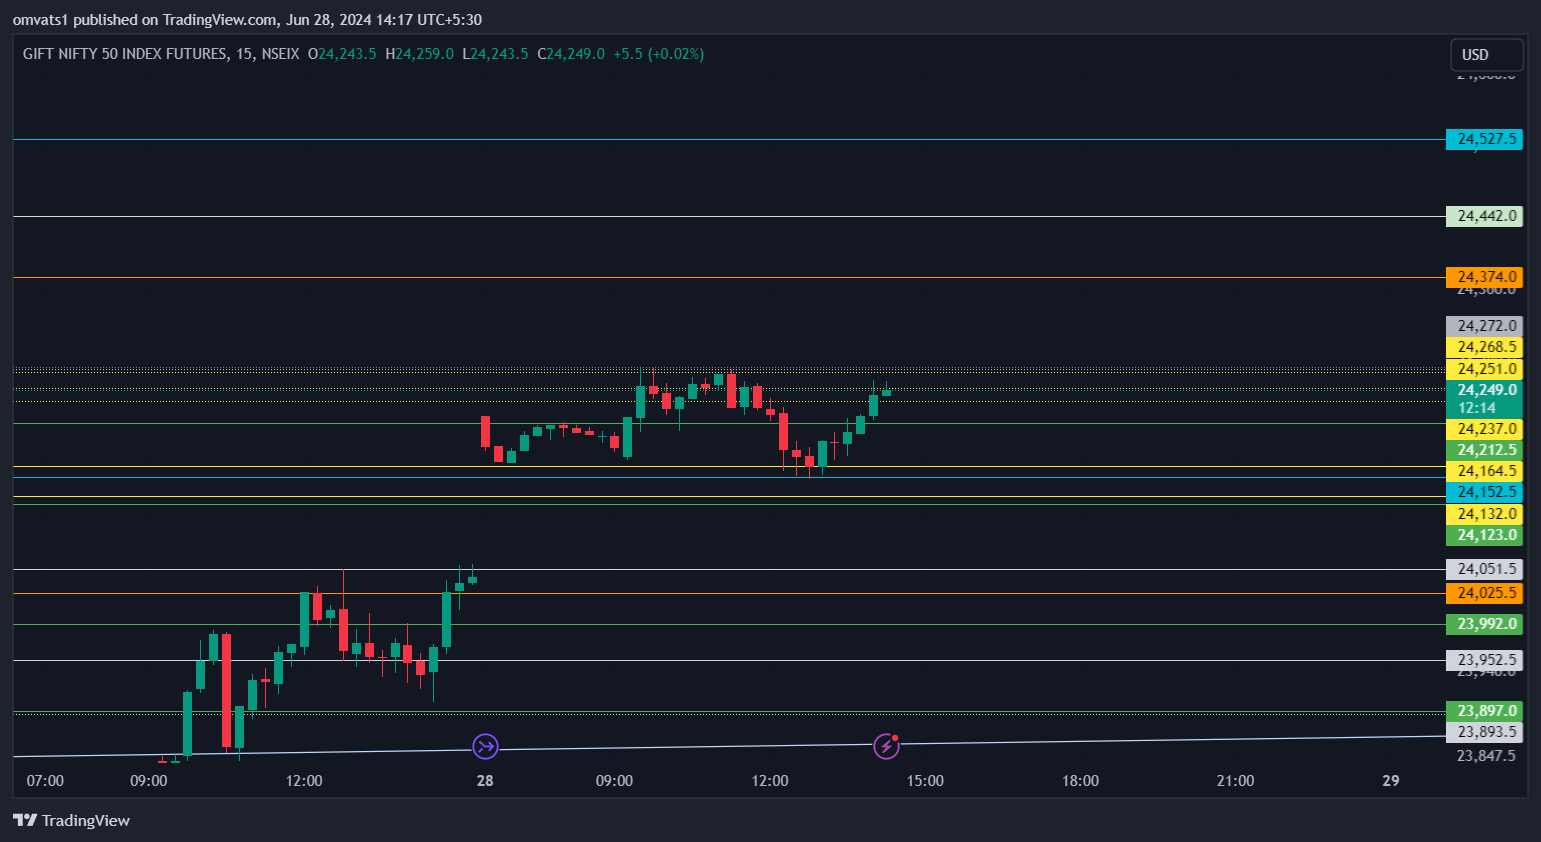The height and width of the screenshot is (842, 1541).
Task: Click the high value H24,259.0 in legend
Action: [x=420, y=54]
